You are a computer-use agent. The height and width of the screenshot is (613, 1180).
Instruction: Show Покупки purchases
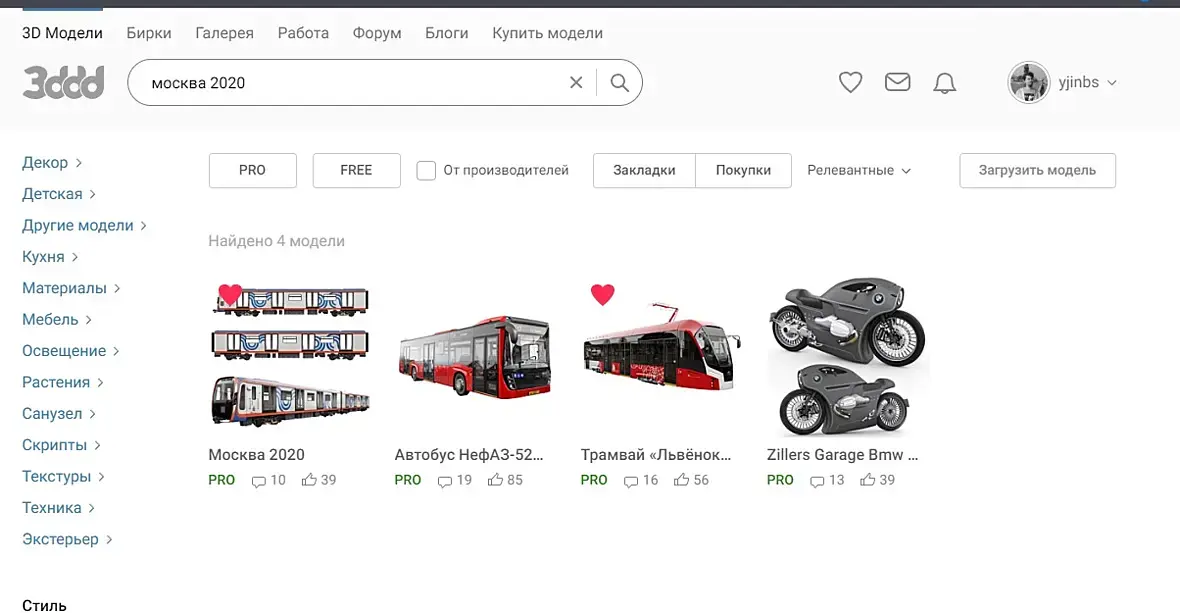click(x=744, y=171)
